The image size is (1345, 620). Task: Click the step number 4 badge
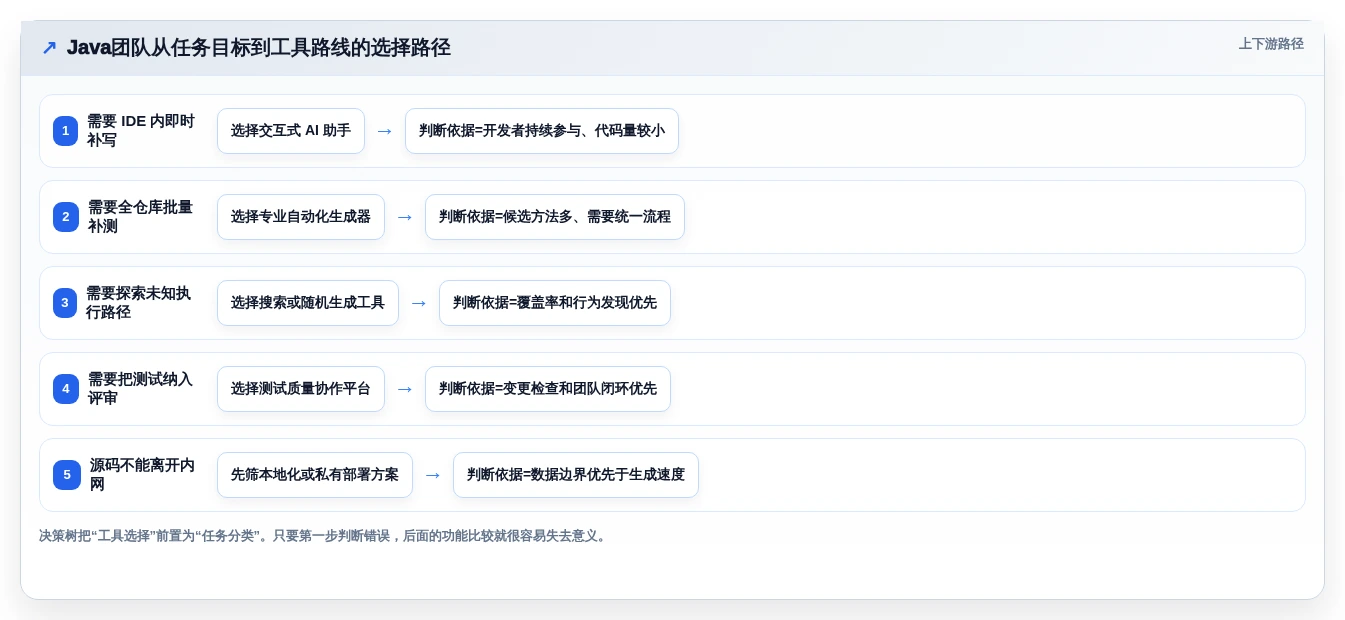[x=65, y=389]
